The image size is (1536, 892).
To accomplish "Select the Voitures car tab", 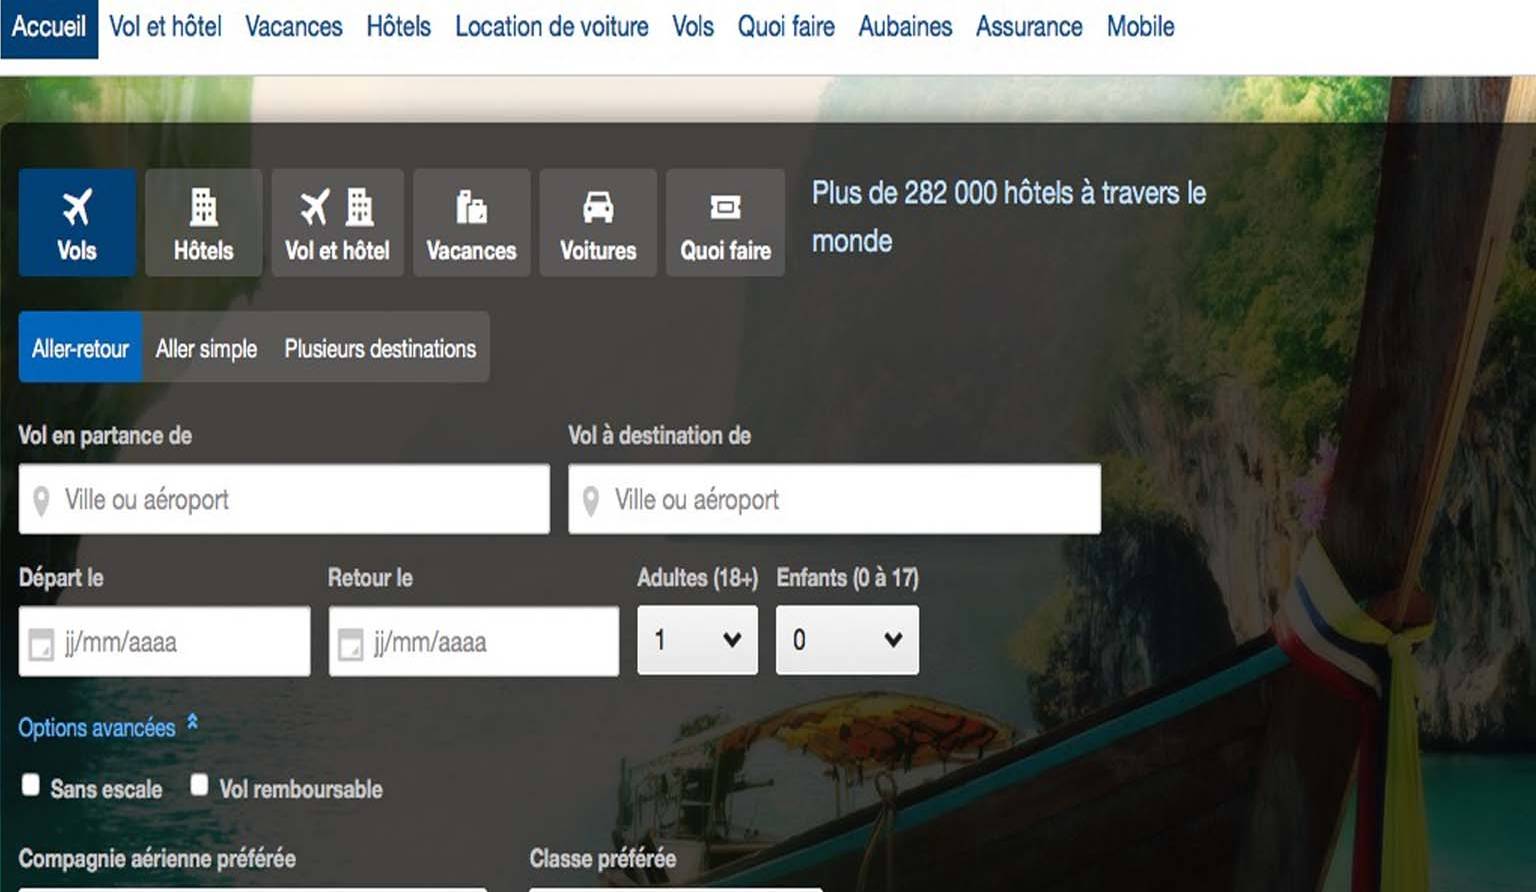I will (598, 222).
